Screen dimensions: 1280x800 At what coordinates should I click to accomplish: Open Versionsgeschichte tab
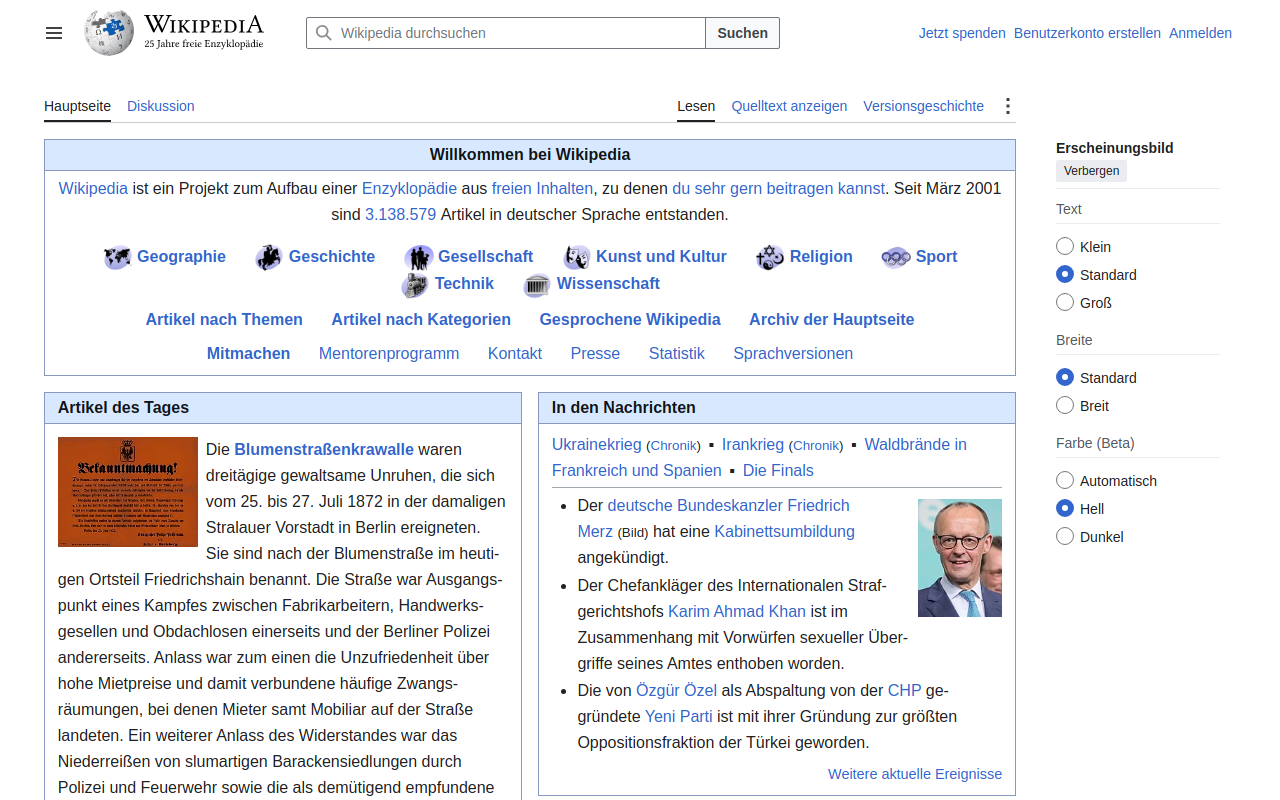(x=923, y=106)
